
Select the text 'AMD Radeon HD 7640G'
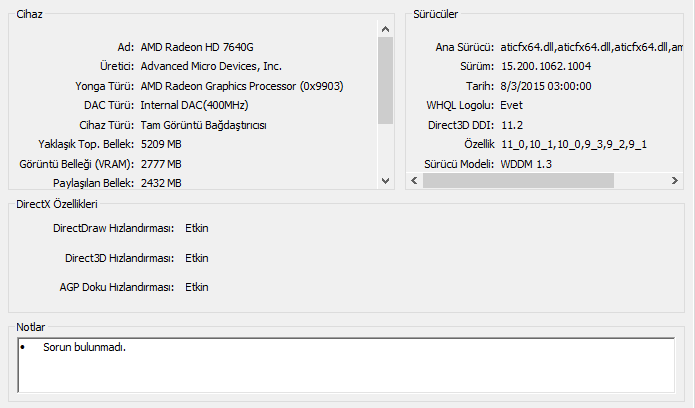coord(197,47)
